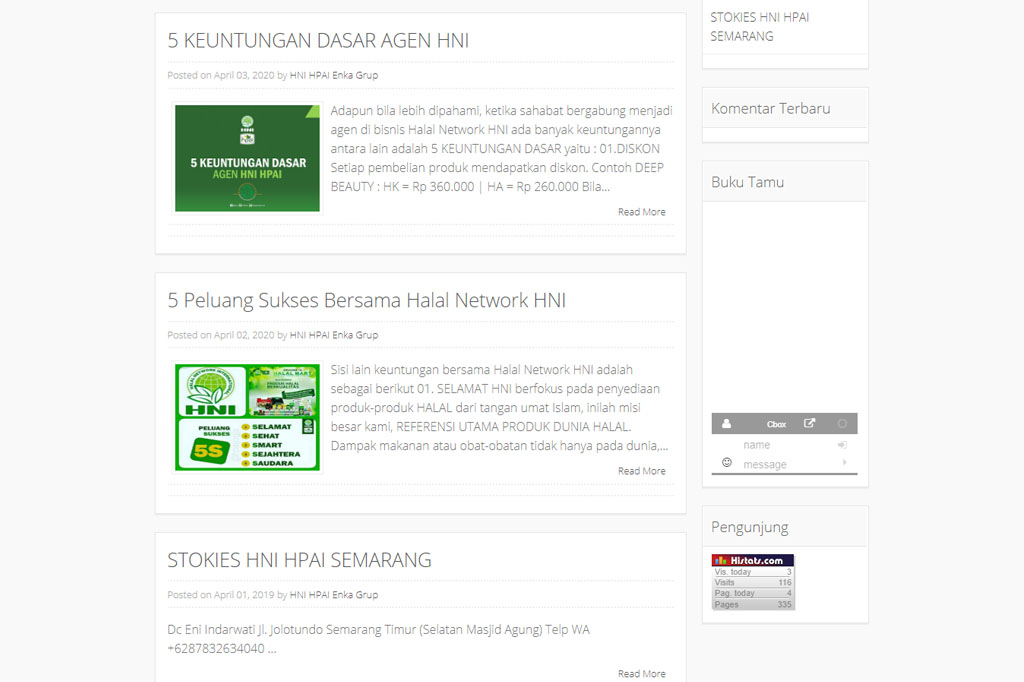Click the date Posted on April 01, 2019
Viewport: 1024px width, 682px height.
(221, 595)
